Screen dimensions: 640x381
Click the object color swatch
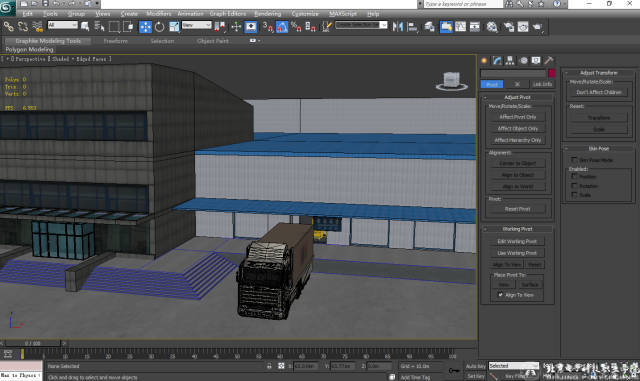click(x=551, y=74)
